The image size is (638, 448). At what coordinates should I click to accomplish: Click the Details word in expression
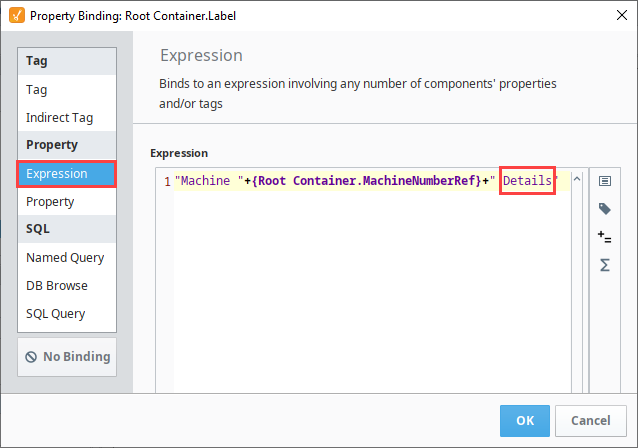coord(527,180)
